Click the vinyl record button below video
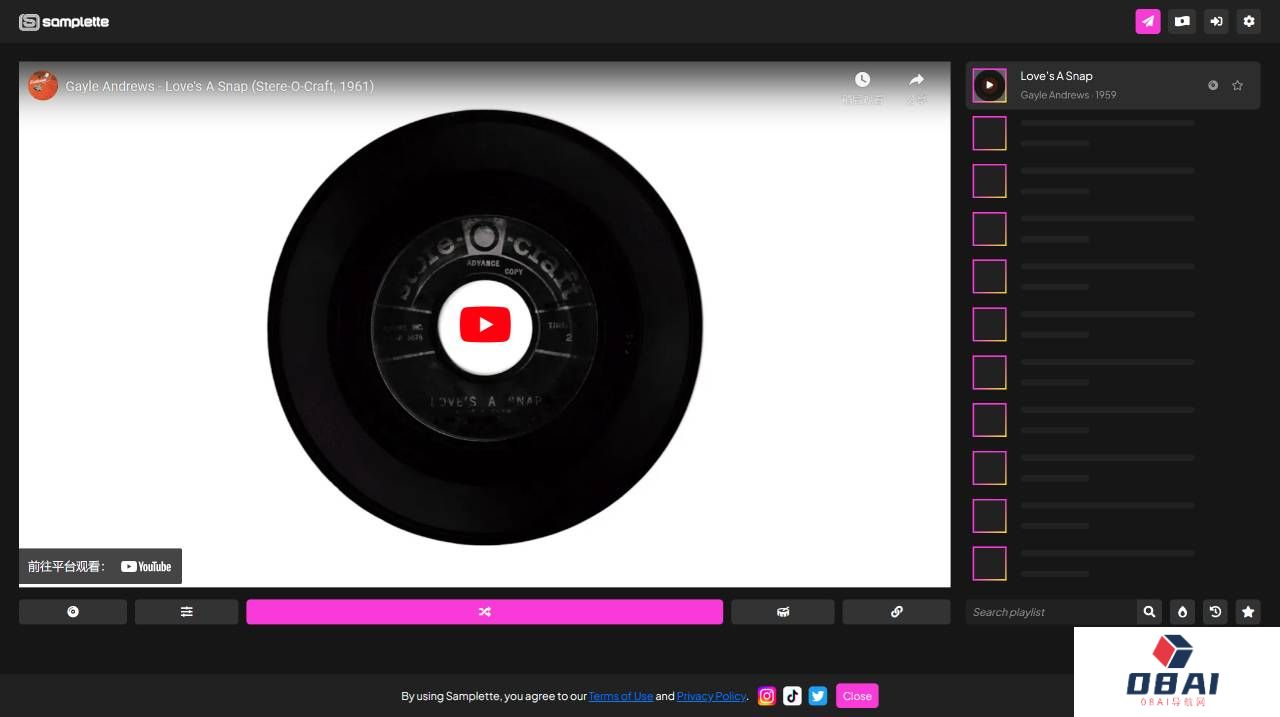This screenshot has height=717, width=1280. coord(73,612)
